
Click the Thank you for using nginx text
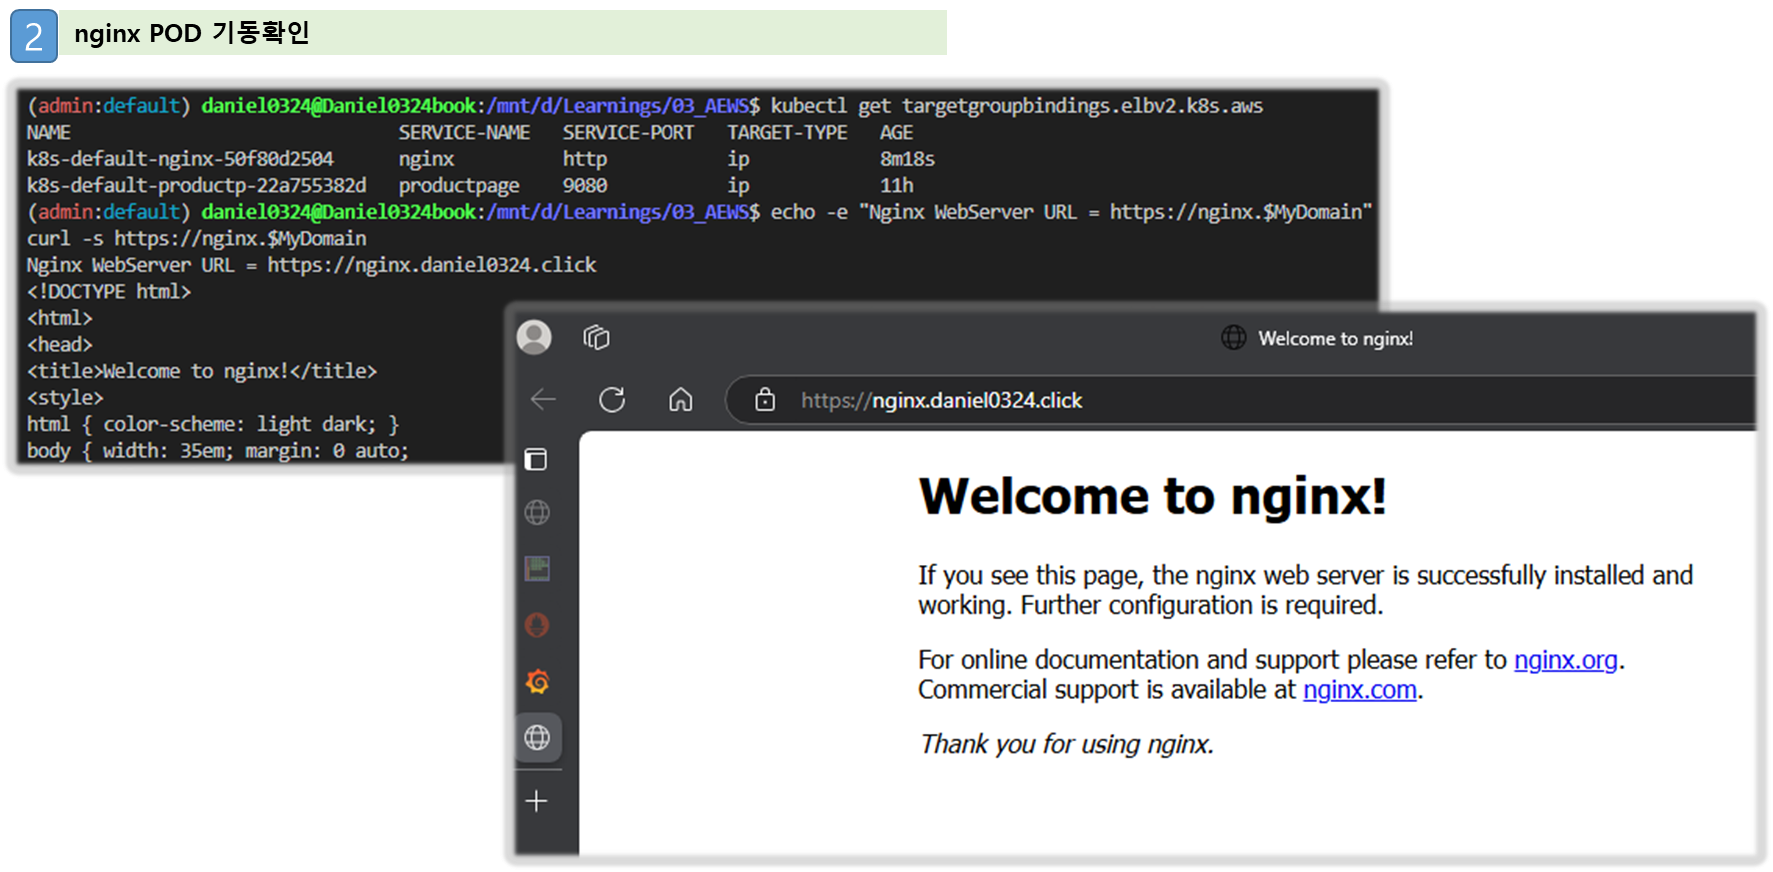pyautogui.click(x=1067, y=744)
